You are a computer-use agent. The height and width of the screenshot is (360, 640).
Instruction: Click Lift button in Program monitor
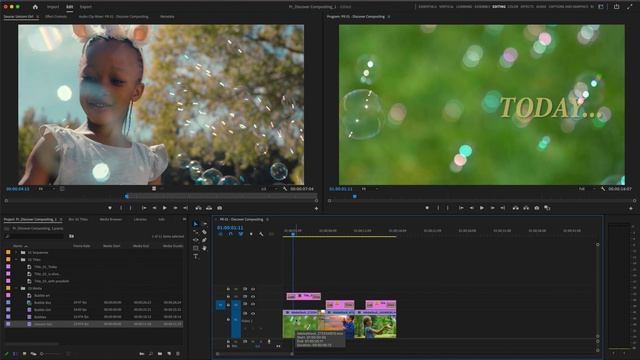pos(516,208)
